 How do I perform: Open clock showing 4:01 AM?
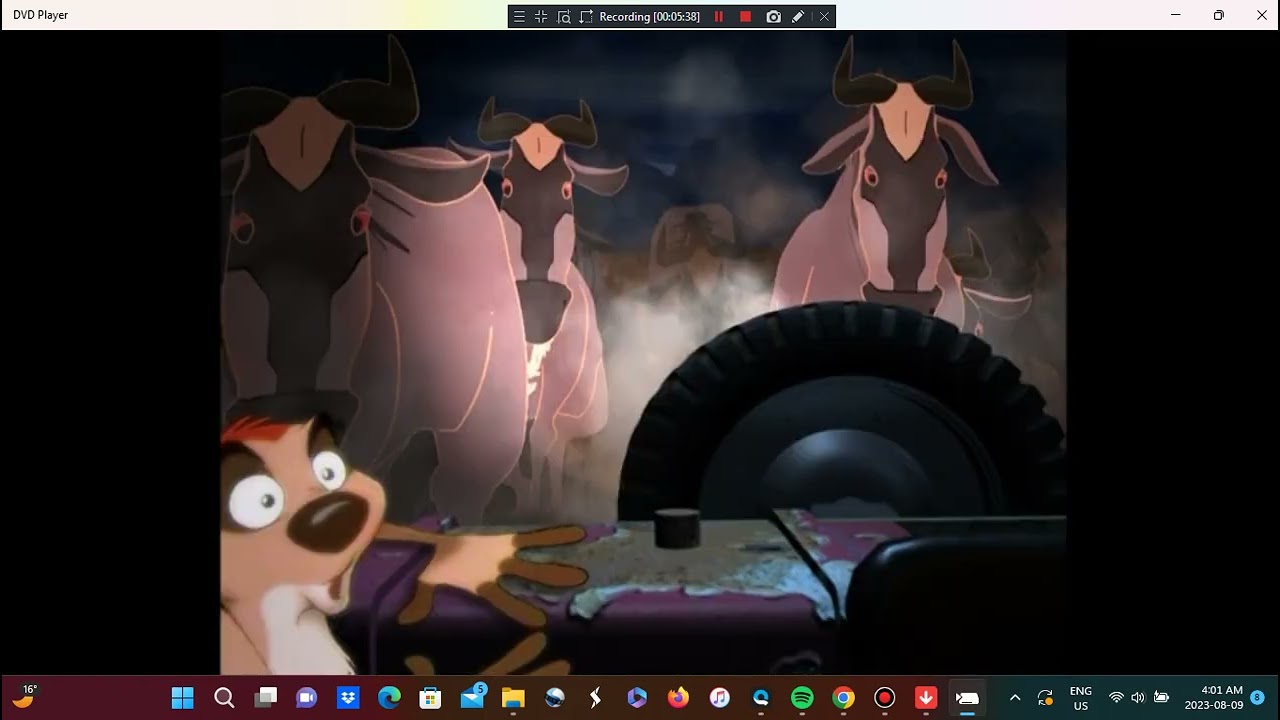tap(1214, 698)
